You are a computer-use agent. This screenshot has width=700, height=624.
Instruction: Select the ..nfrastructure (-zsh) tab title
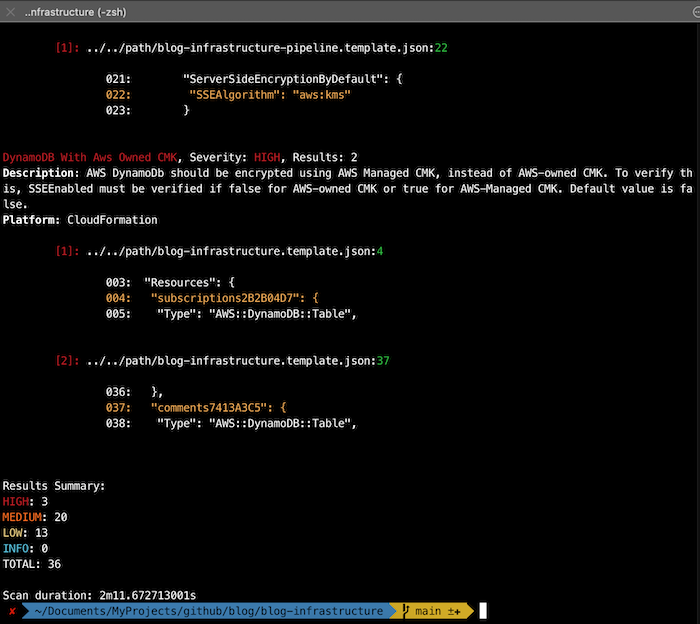point(75,12)
